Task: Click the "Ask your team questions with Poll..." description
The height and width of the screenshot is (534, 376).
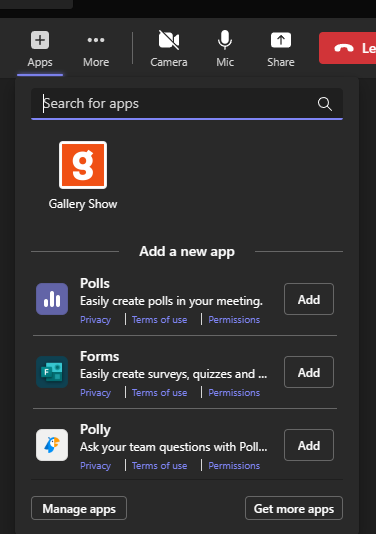Action: pyautogui.click(x=173, y=447)
